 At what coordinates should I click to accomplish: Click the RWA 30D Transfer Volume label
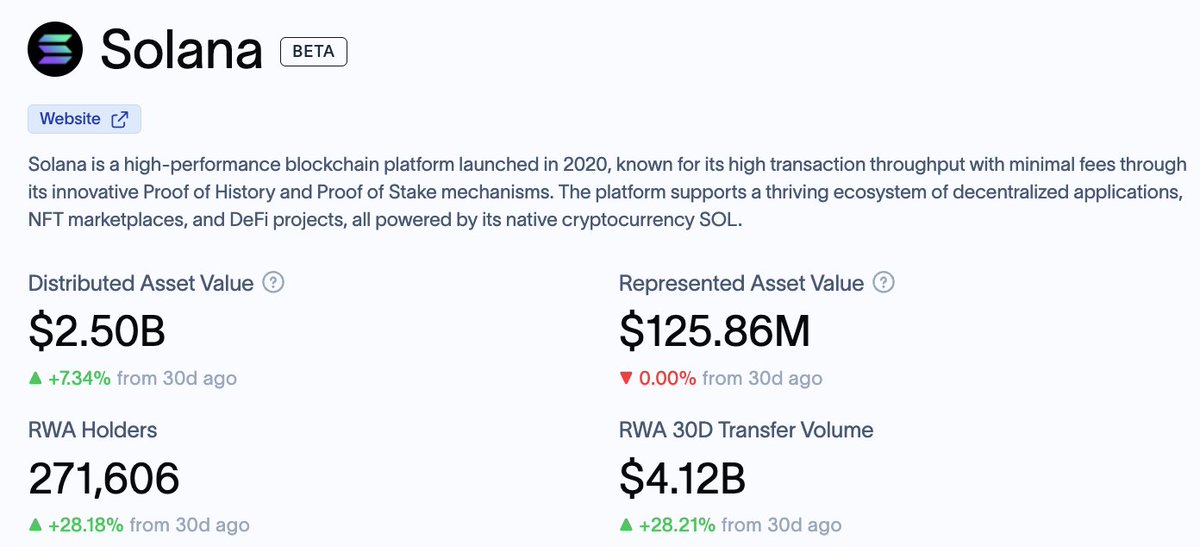pyautogui.click(x=746, y=430)
